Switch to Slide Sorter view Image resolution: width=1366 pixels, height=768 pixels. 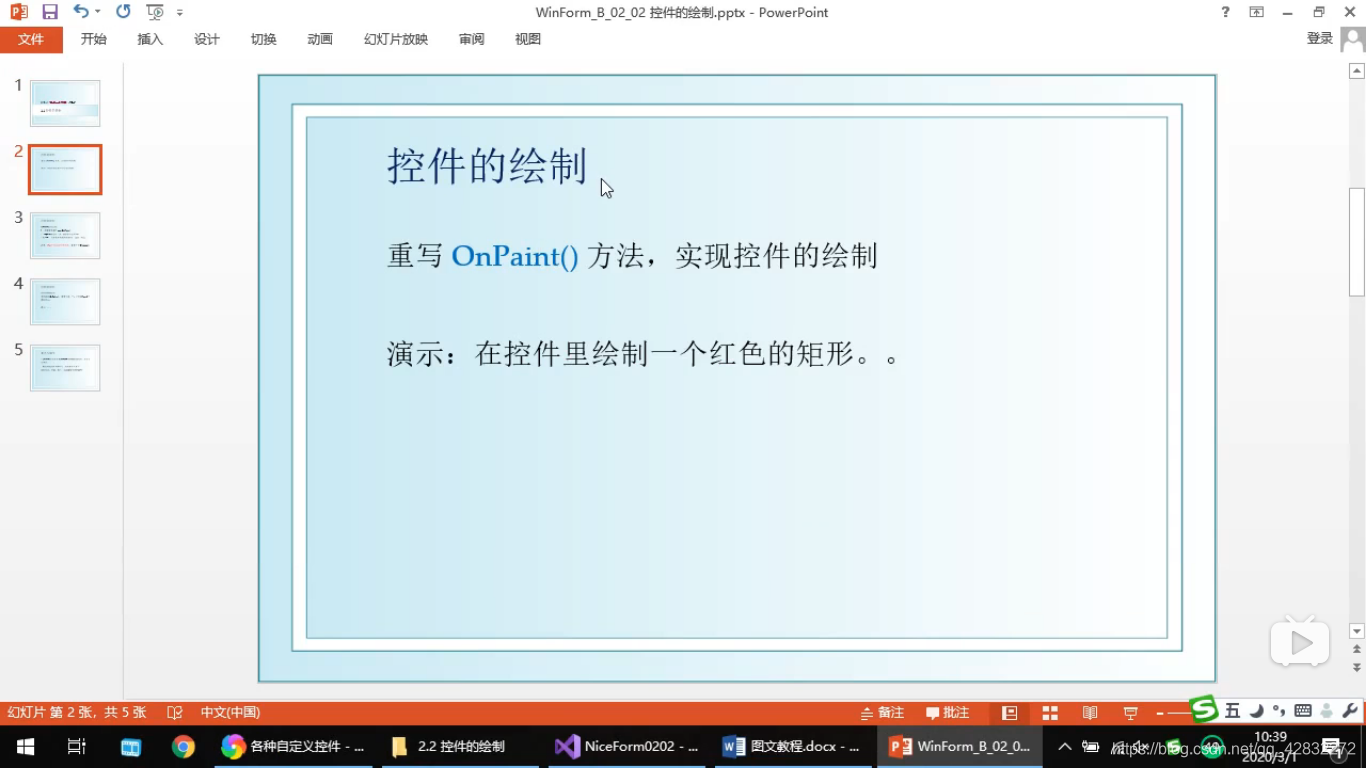[x=1050, y=713]
